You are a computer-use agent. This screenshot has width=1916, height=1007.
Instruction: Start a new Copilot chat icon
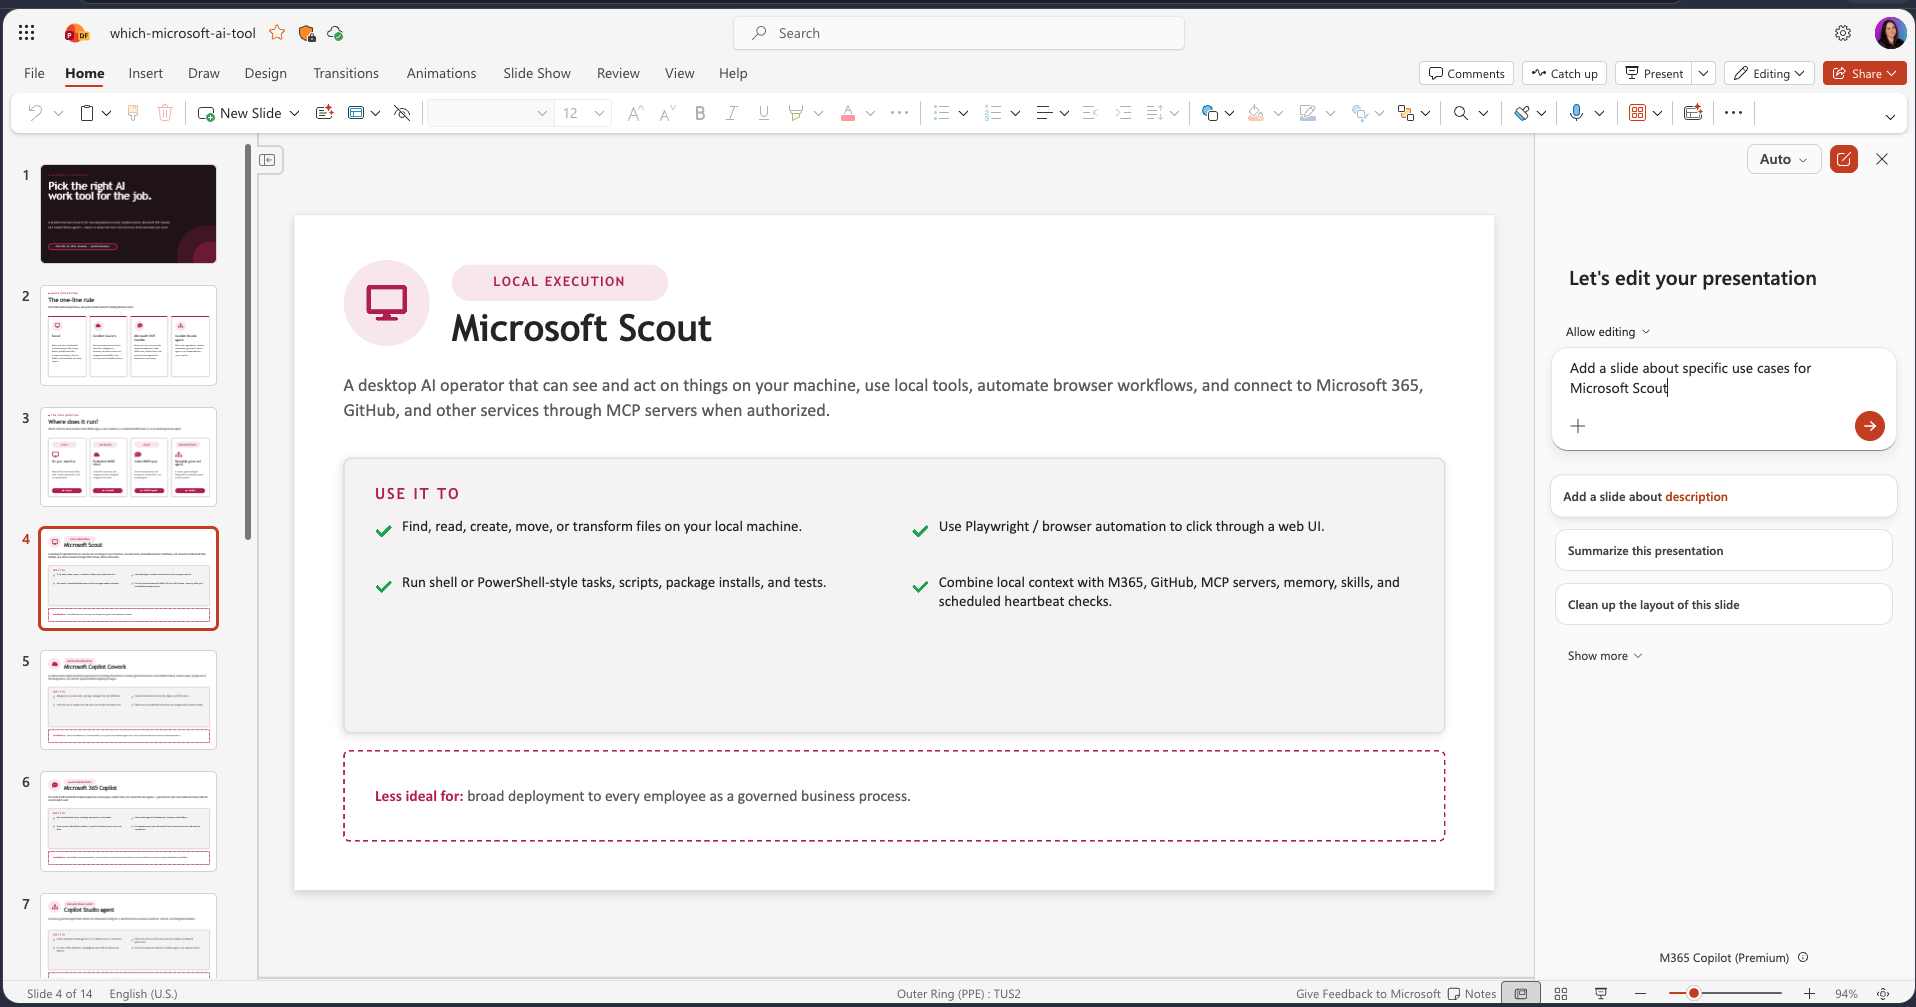pos(1843,159)
